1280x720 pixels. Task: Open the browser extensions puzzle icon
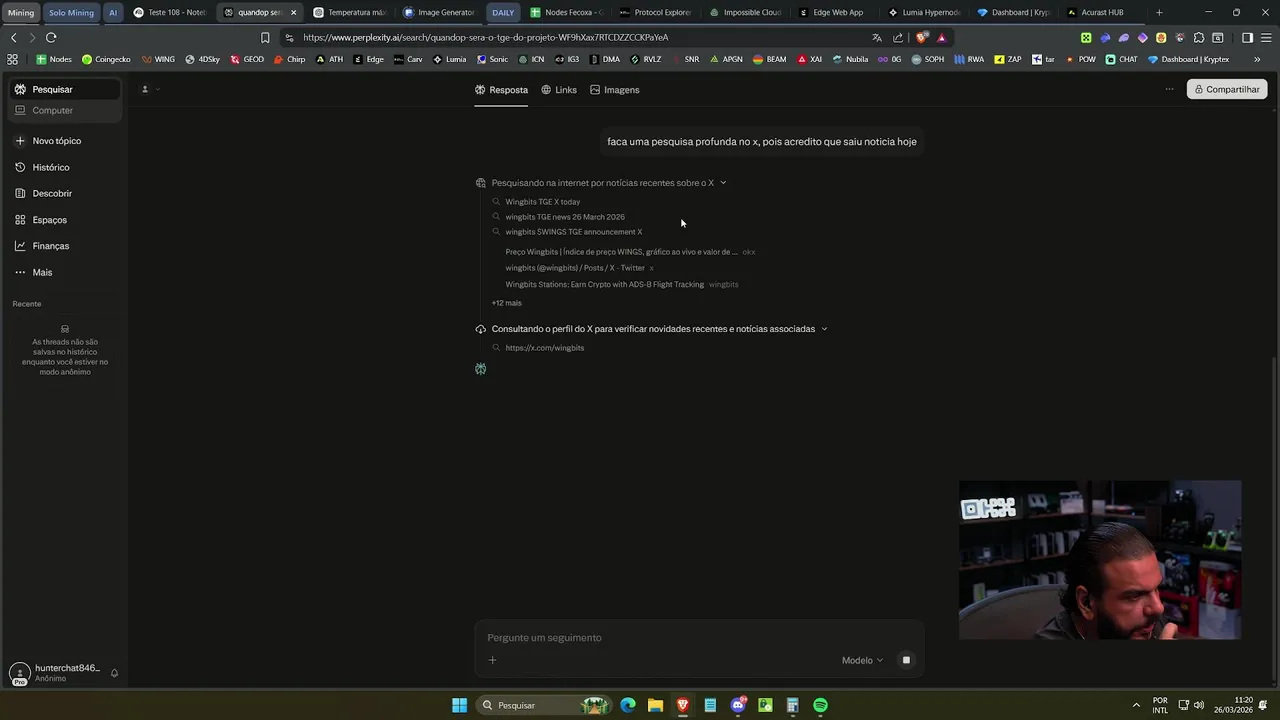(1199, 37)
